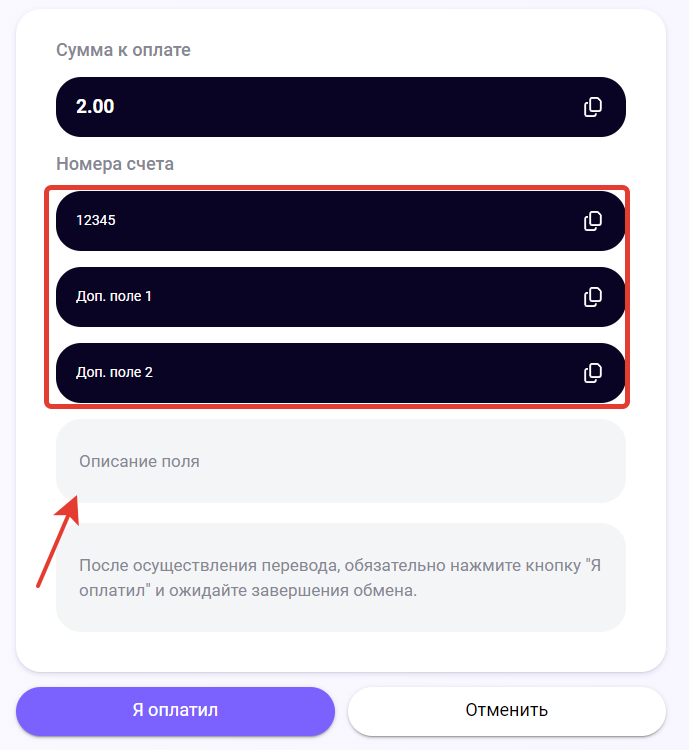Copy the Доп. поле 2 value
The width and height of the screenshot is (689, 750).
click(593, 373)
